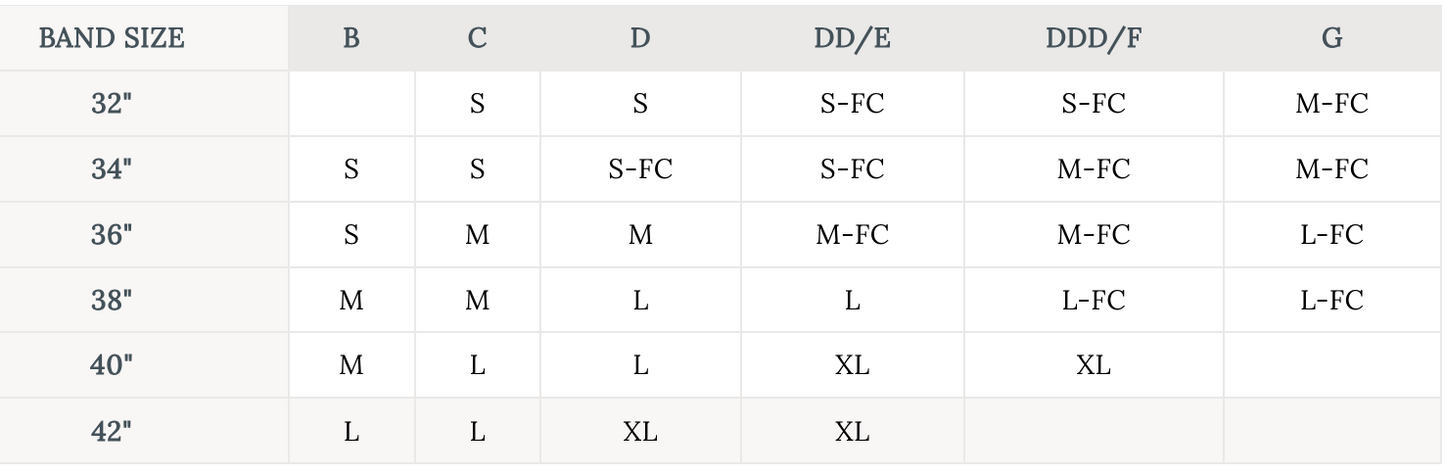Select the 40" band size row label

[x=111, y=366]
